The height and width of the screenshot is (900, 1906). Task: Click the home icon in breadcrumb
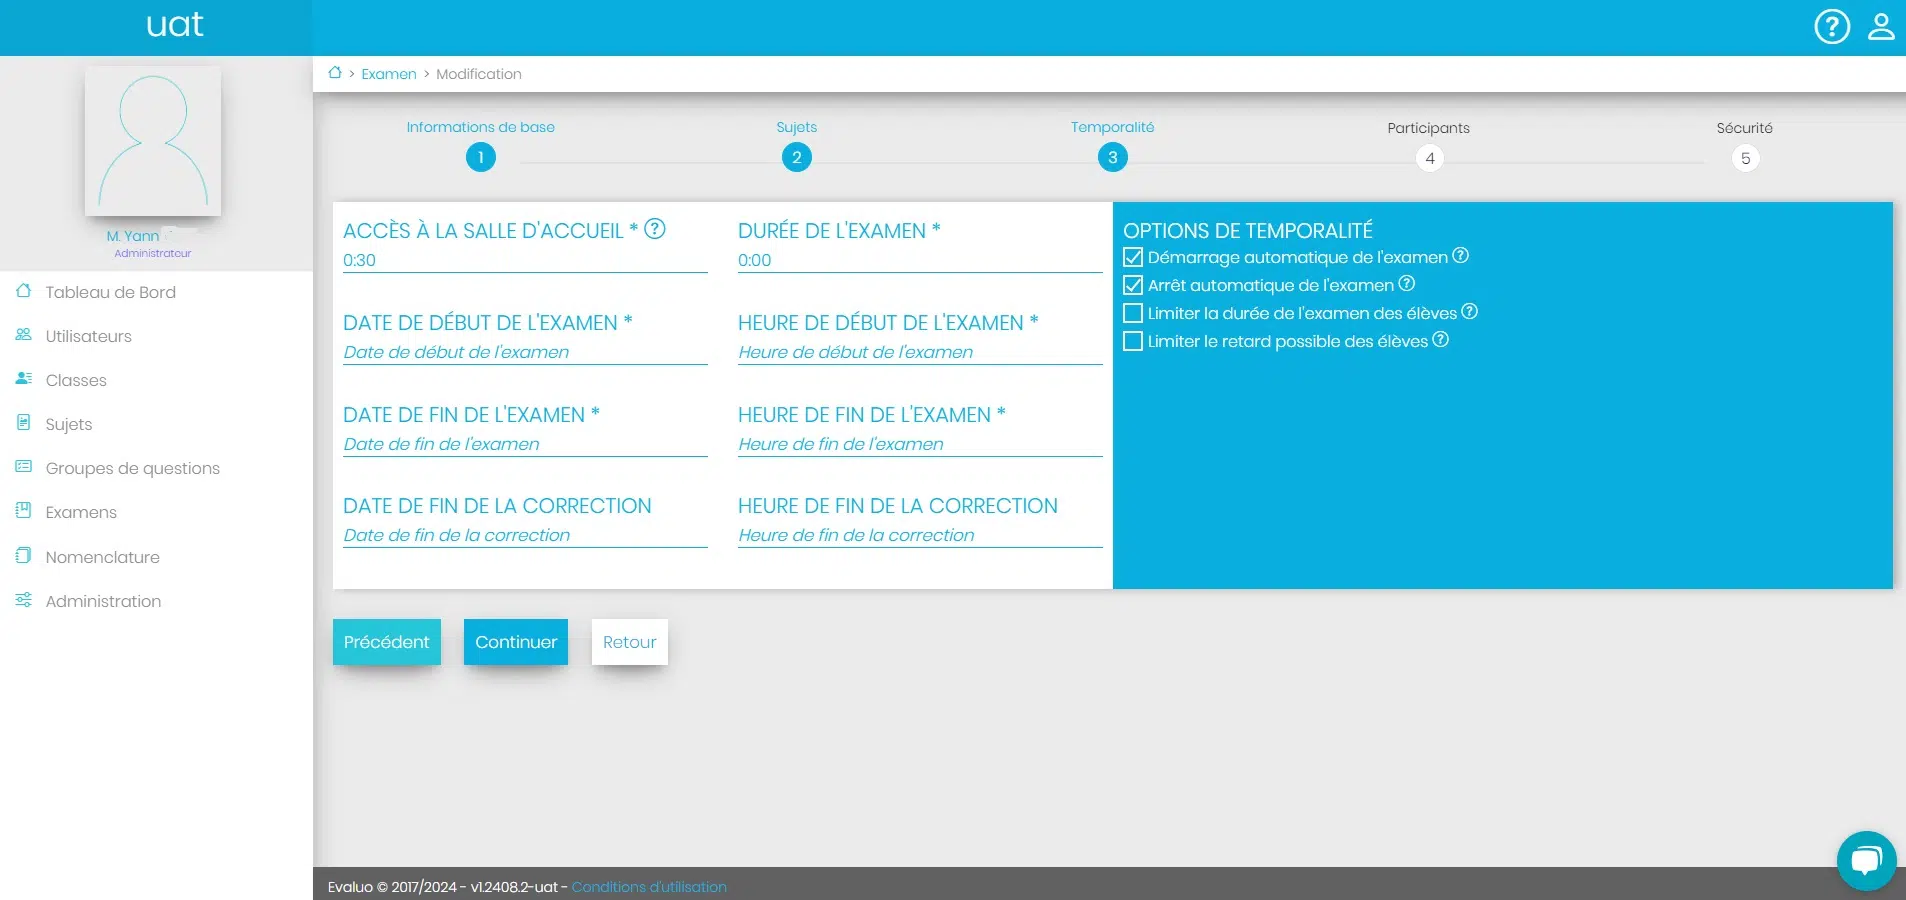pos(335,73)
